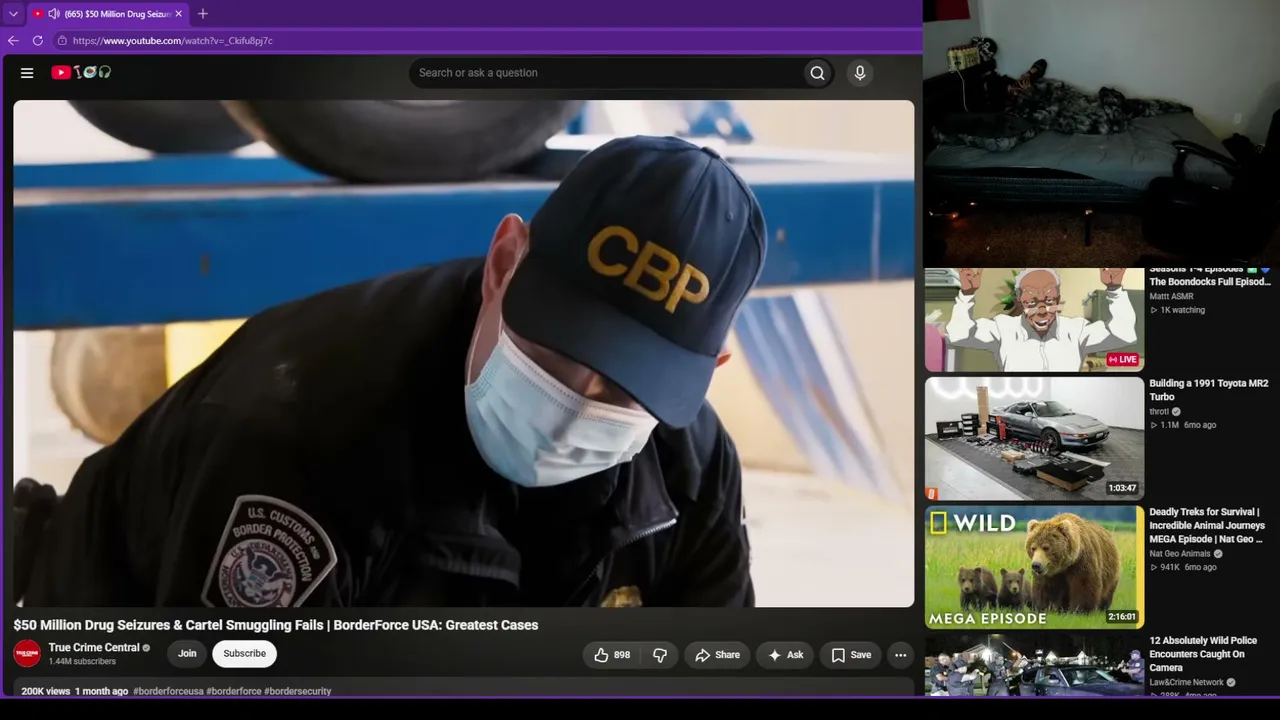Viewport: 1280px width, 720px height.
Task: Like the video with 898 likes
Action: click(612, 655)
